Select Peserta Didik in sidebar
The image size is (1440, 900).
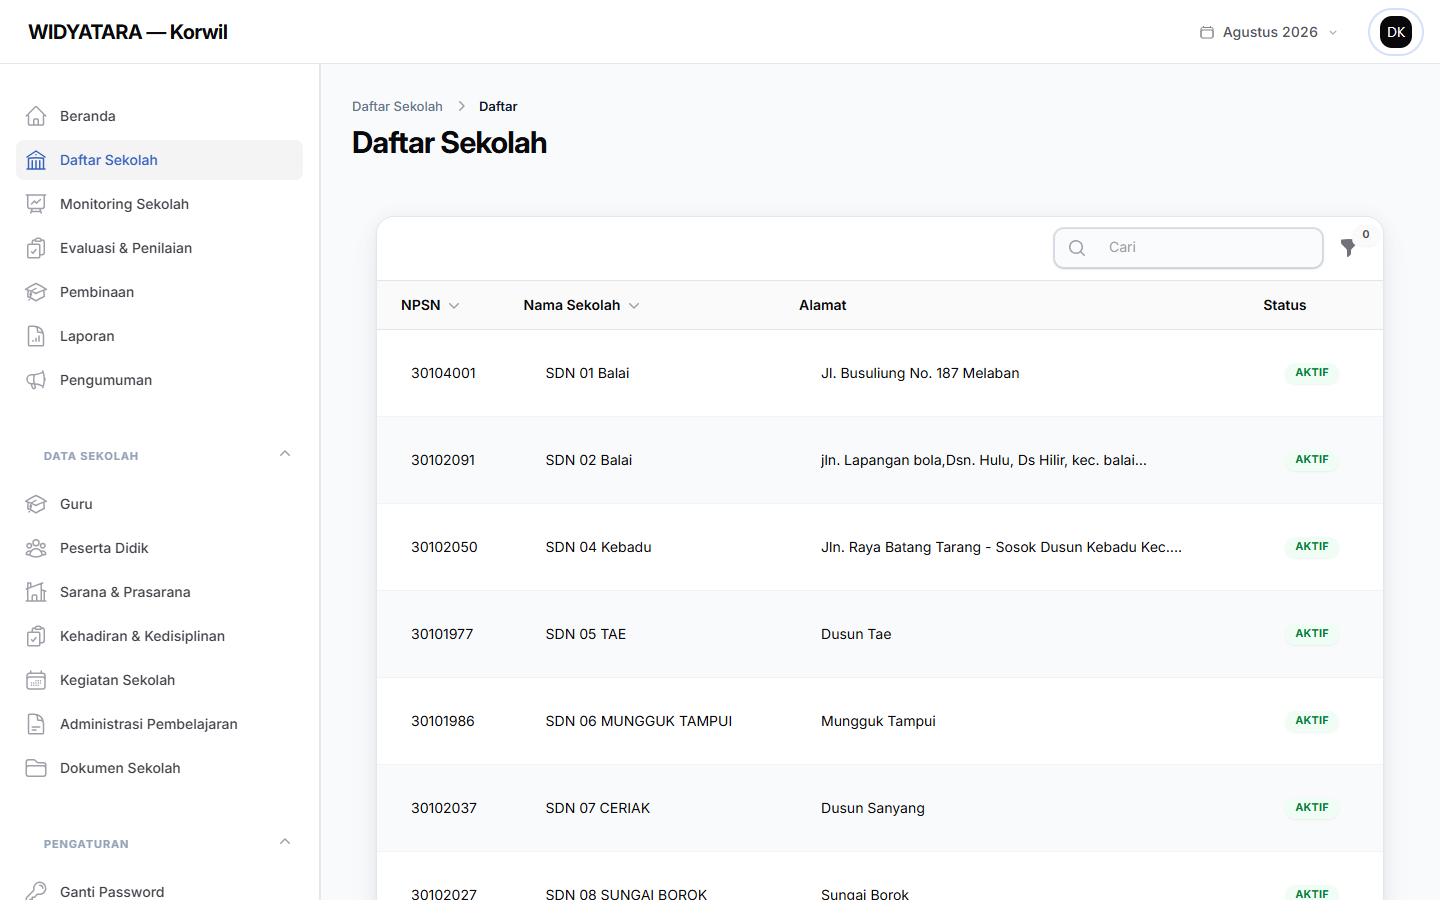(x=160, y=548)
